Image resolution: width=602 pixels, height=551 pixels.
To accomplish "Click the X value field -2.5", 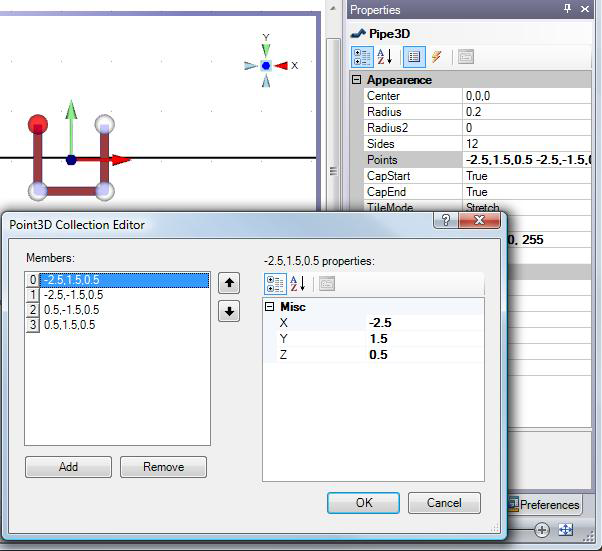I will (x=420, y=323).
